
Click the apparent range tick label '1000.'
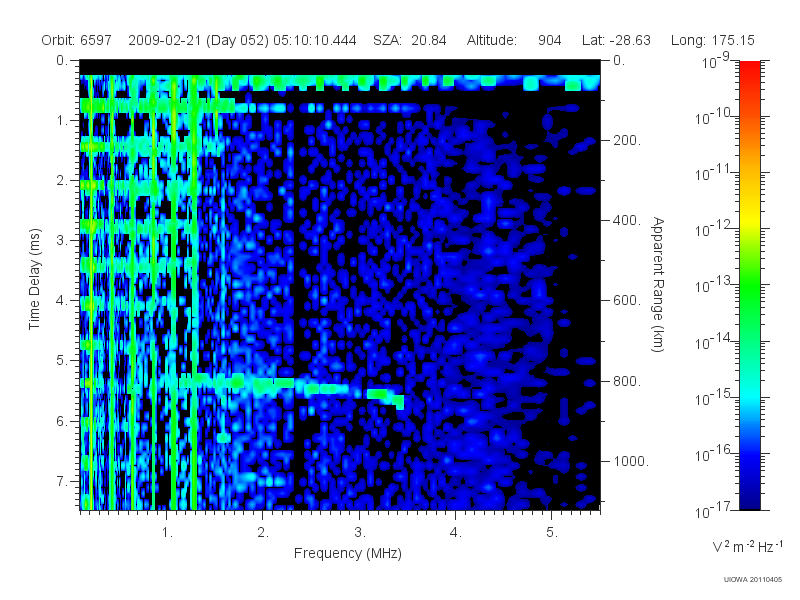[631, 461]
